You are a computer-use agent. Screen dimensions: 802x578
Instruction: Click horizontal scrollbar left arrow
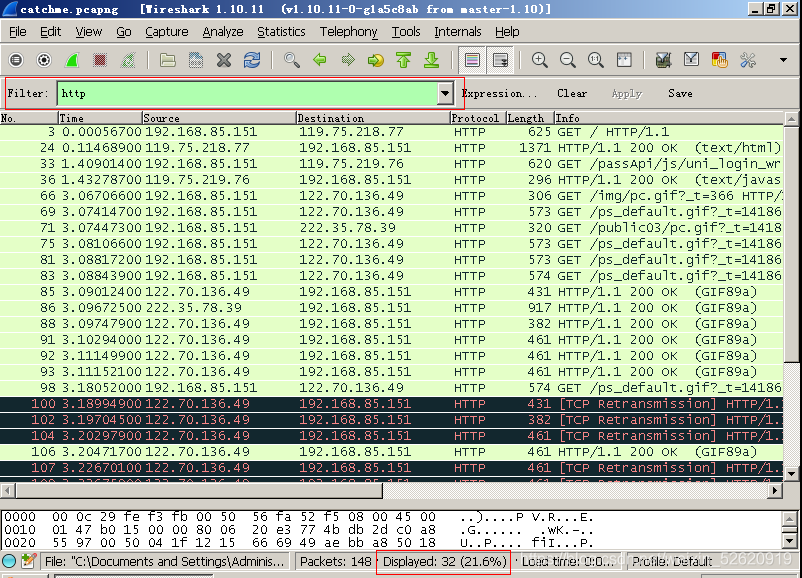[x=8, y=491]
